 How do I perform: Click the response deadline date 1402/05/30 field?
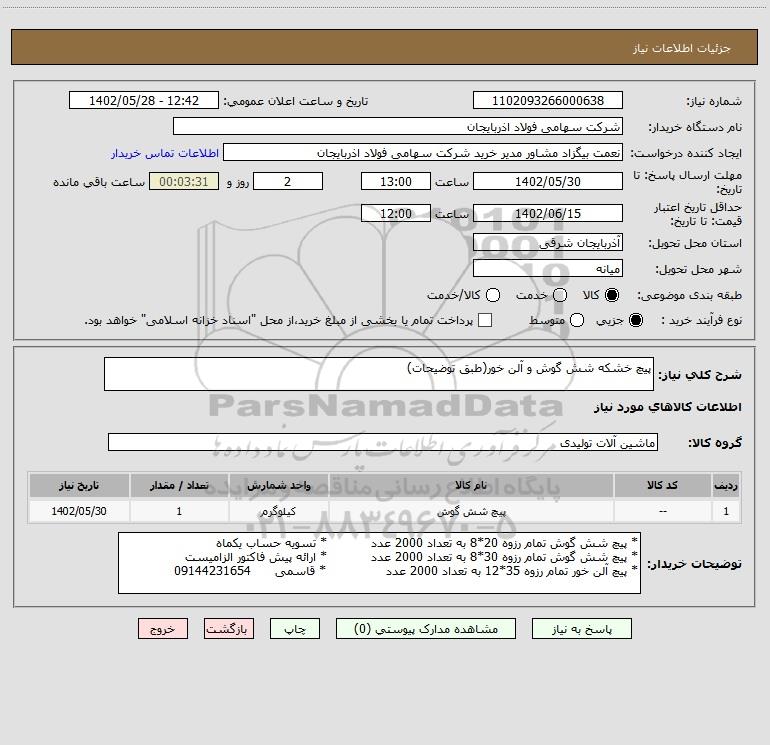(x=548, y=181)
